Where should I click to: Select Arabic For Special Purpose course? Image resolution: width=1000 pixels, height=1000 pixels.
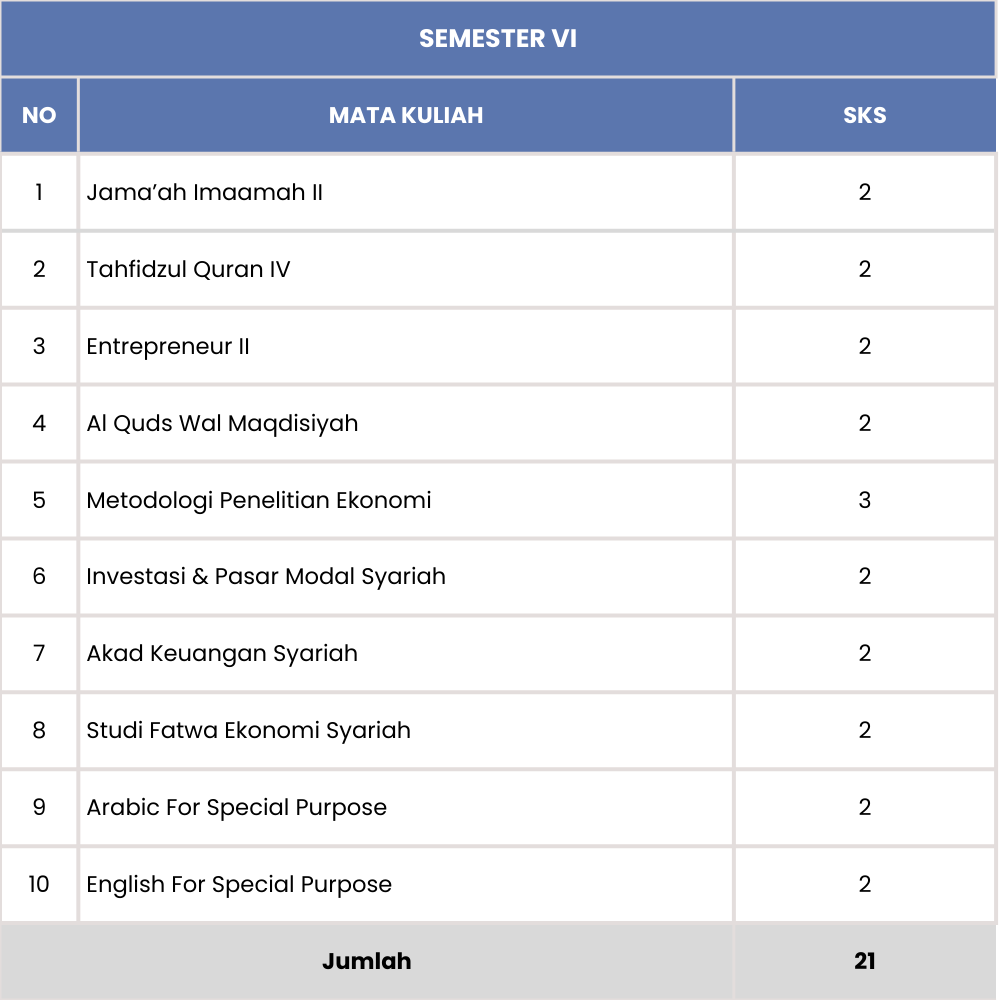(236, 808)
